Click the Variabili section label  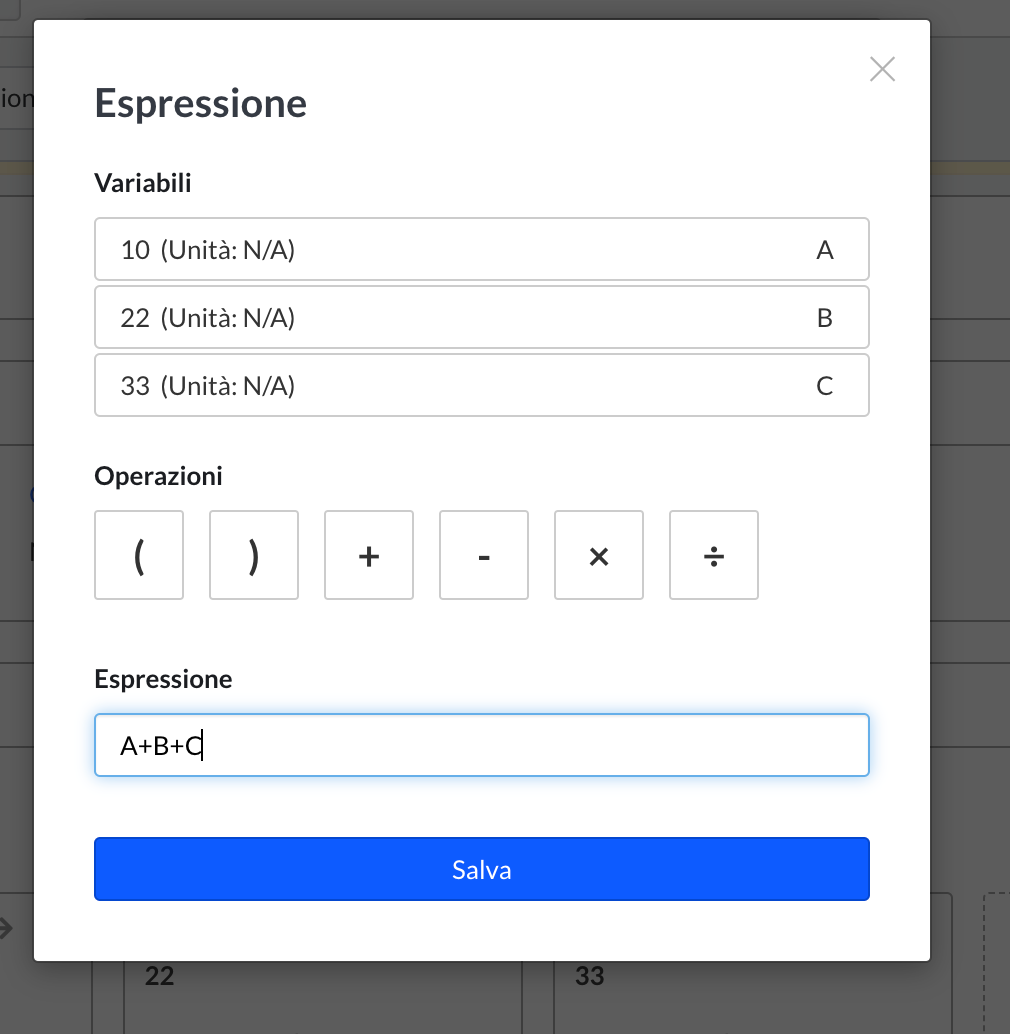click(143, 183)
